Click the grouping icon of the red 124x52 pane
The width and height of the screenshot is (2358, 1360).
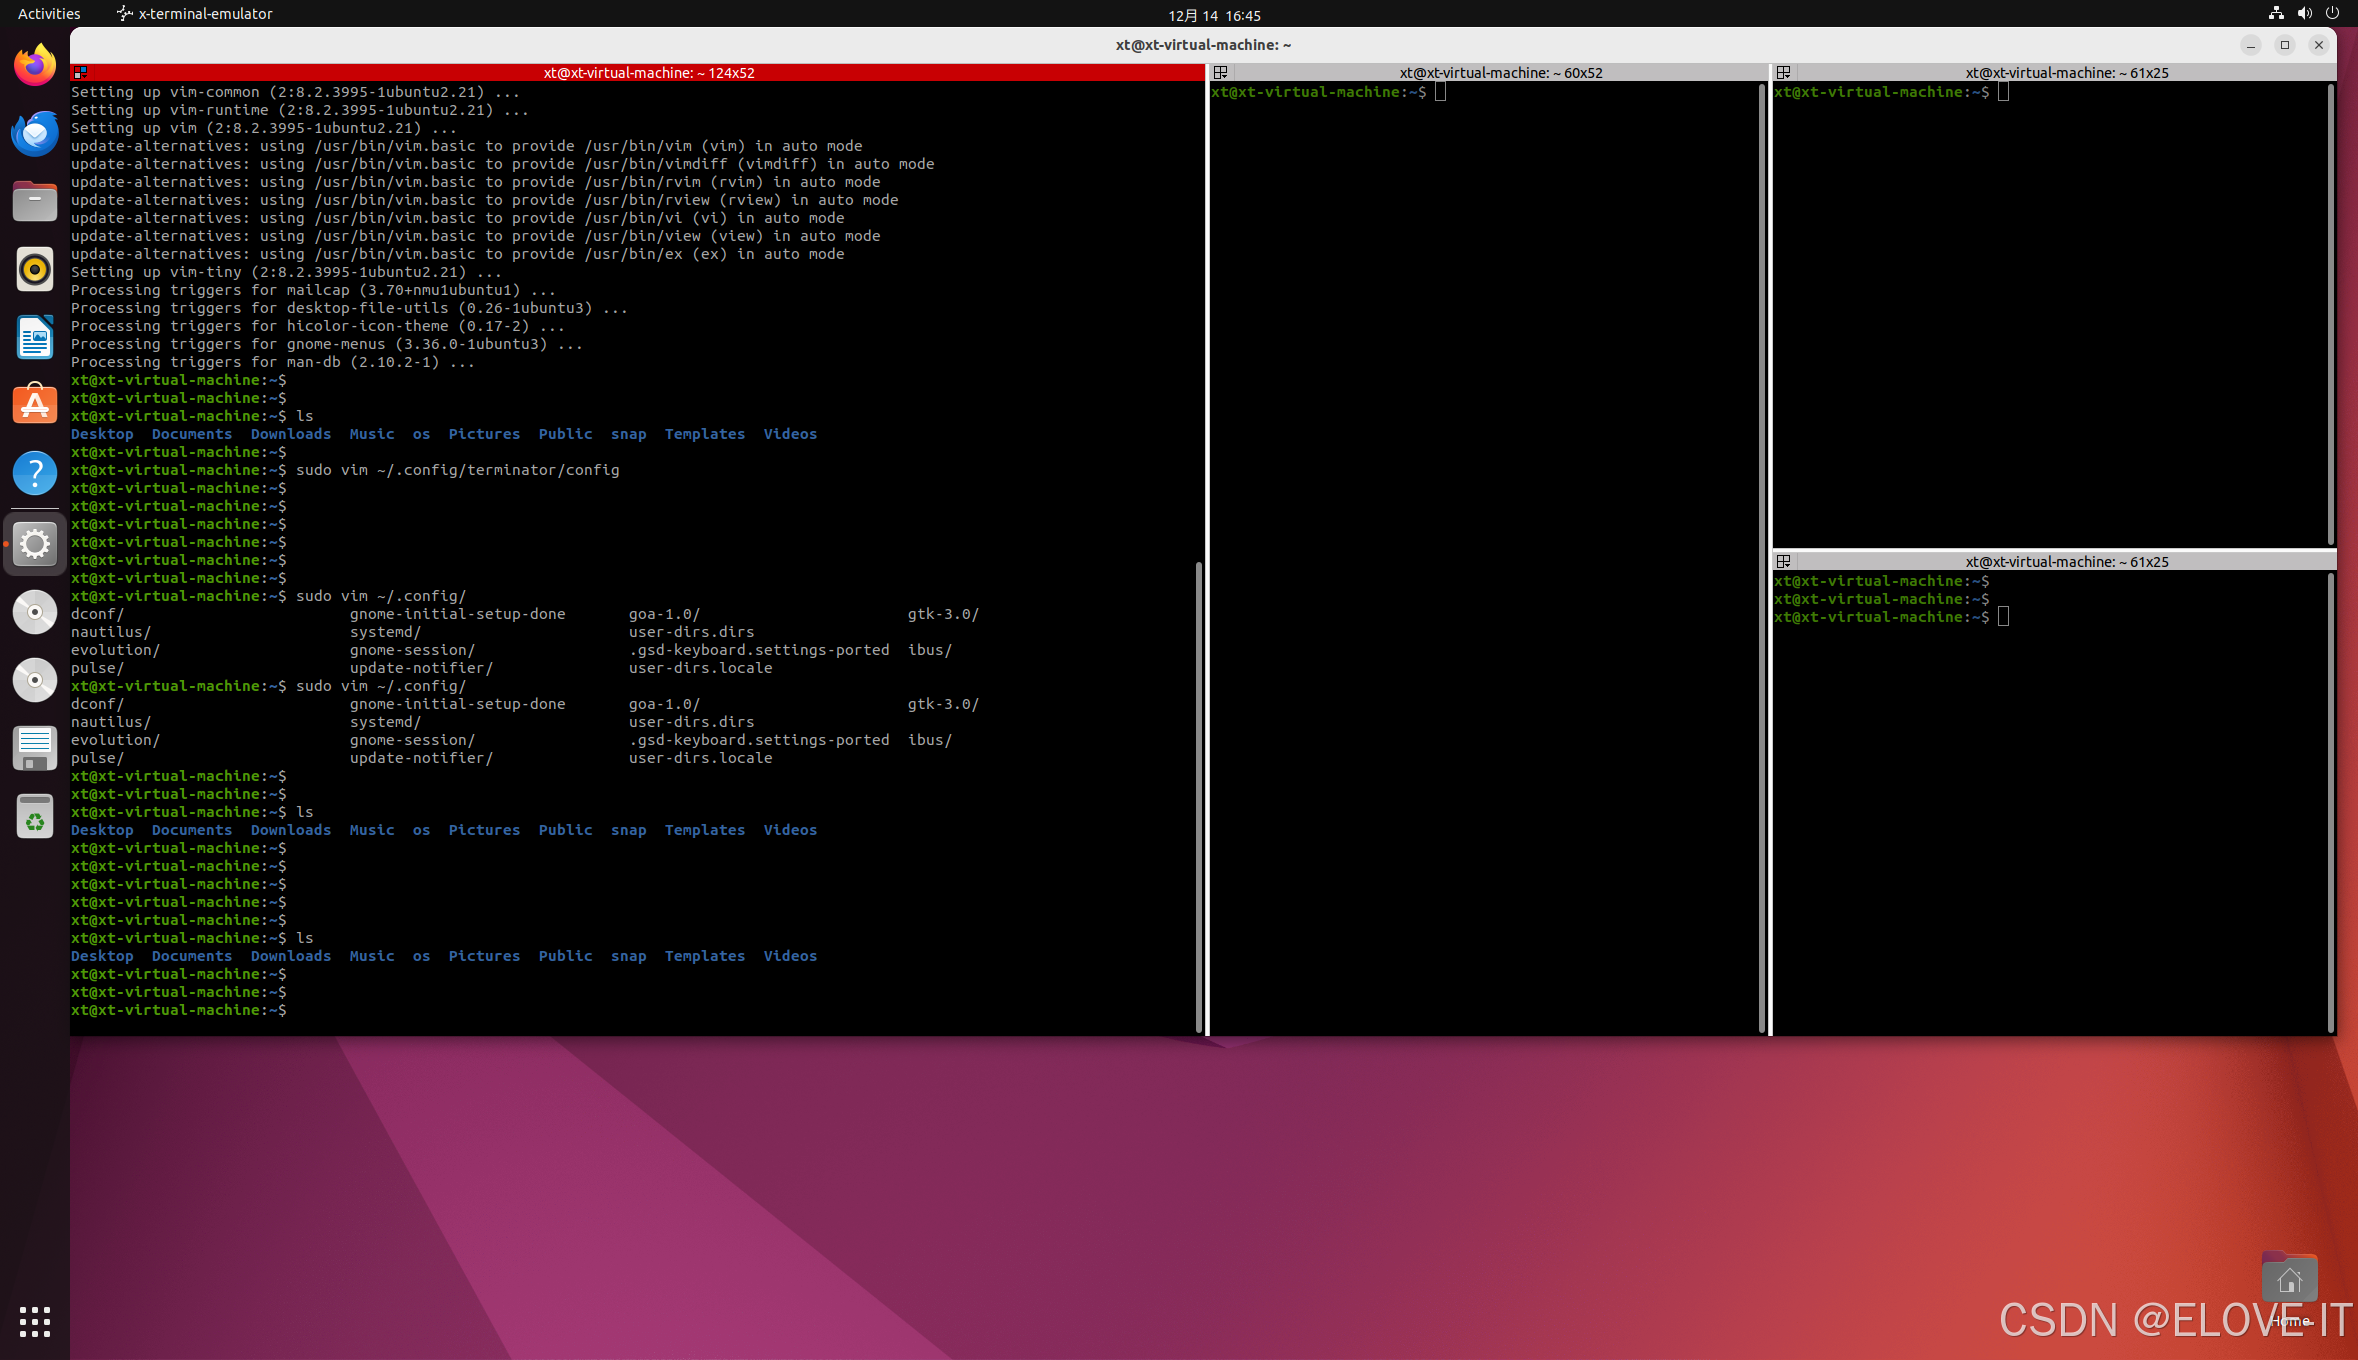point(81,72)
